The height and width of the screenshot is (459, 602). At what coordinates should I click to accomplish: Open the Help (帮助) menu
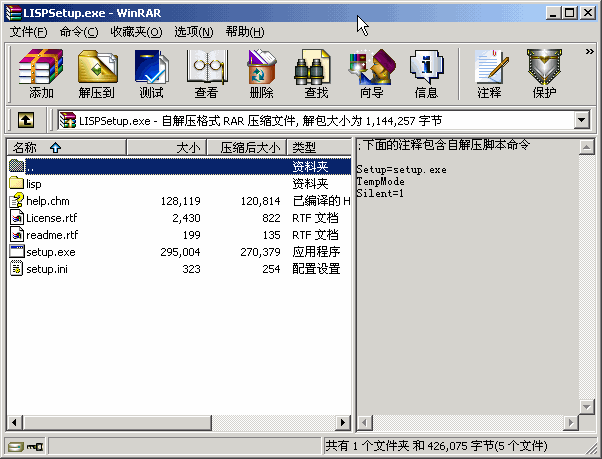[x=245, y=32]
